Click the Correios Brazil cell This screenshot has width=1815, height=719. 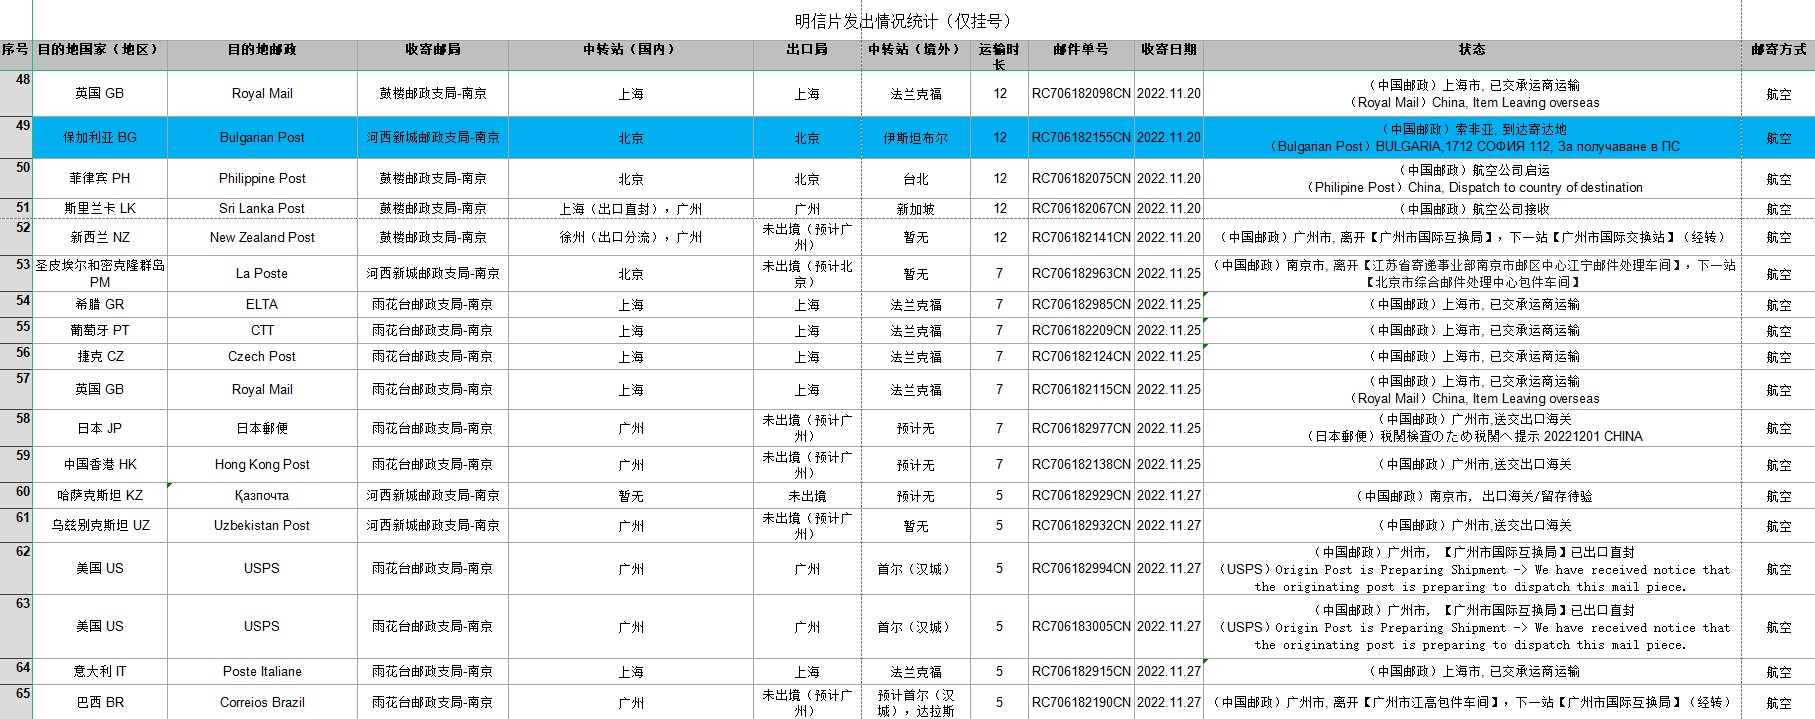click(262, 703)
